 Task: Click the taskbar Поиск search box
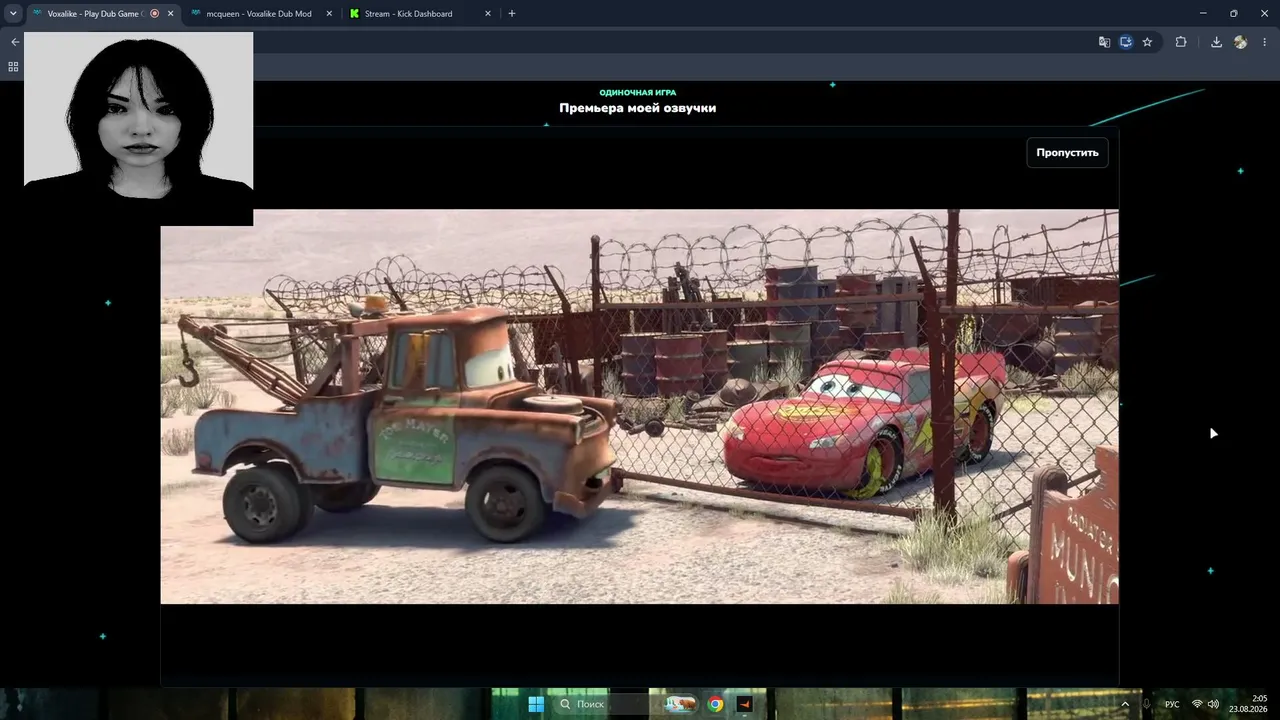600,704
